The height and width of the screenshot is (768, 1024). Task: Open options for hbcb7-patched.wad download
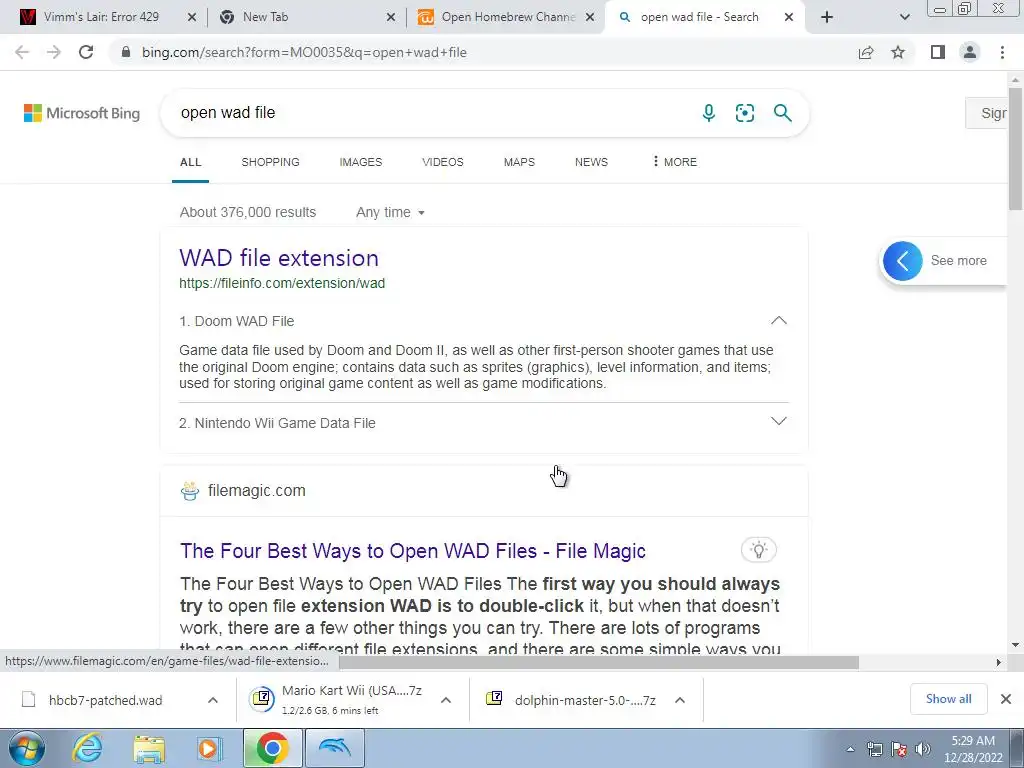click(213, 700)
